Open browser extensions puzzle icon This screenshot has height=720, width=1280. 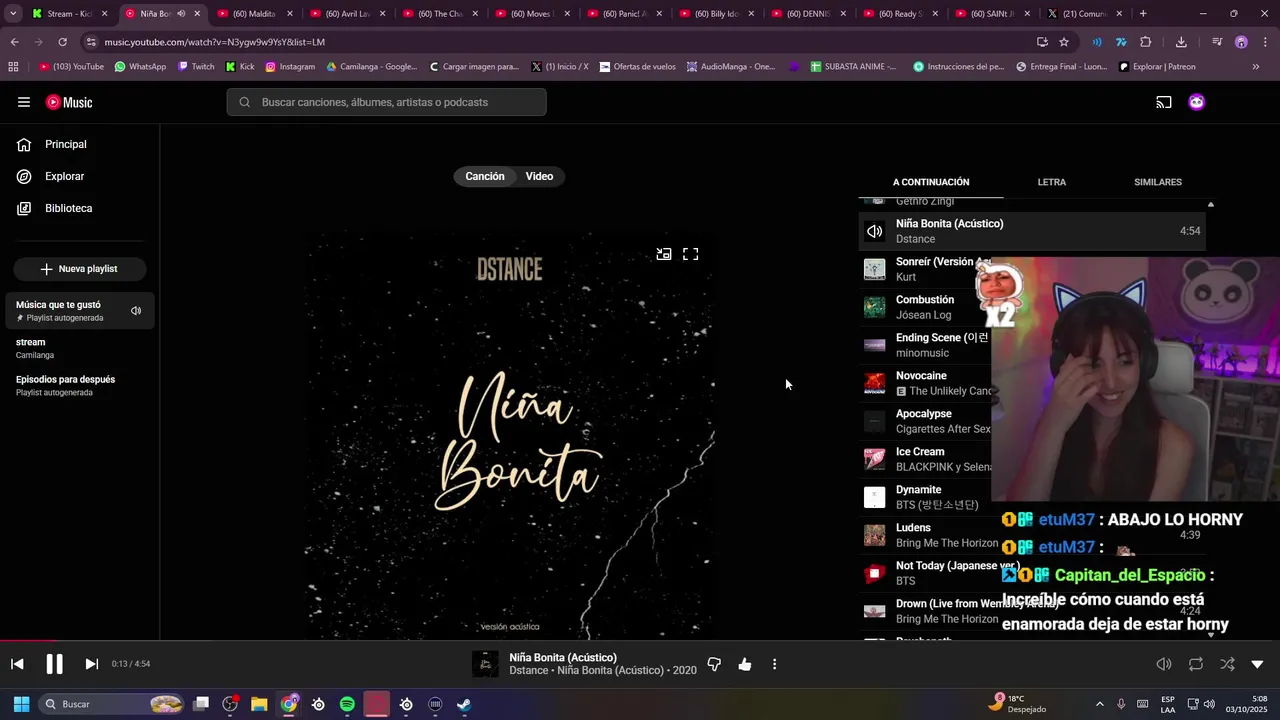(1146, 42)
